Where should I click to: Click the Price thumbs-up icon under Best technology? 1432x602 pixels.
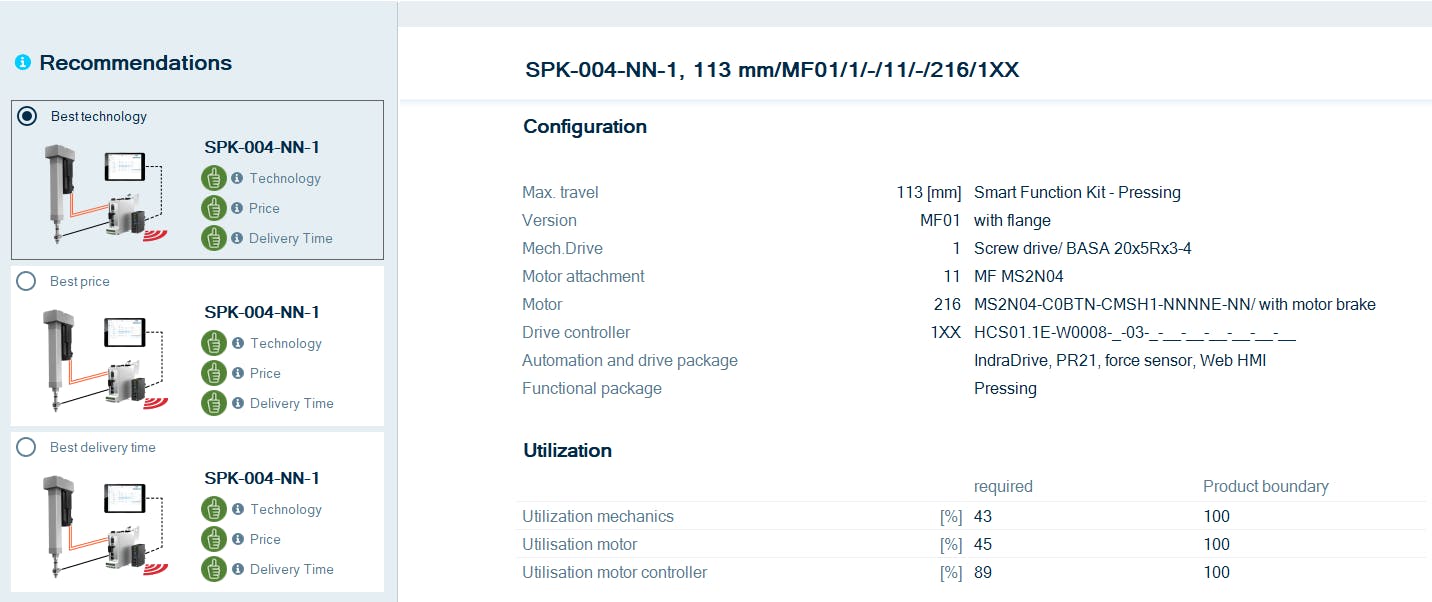pos(213,208)
